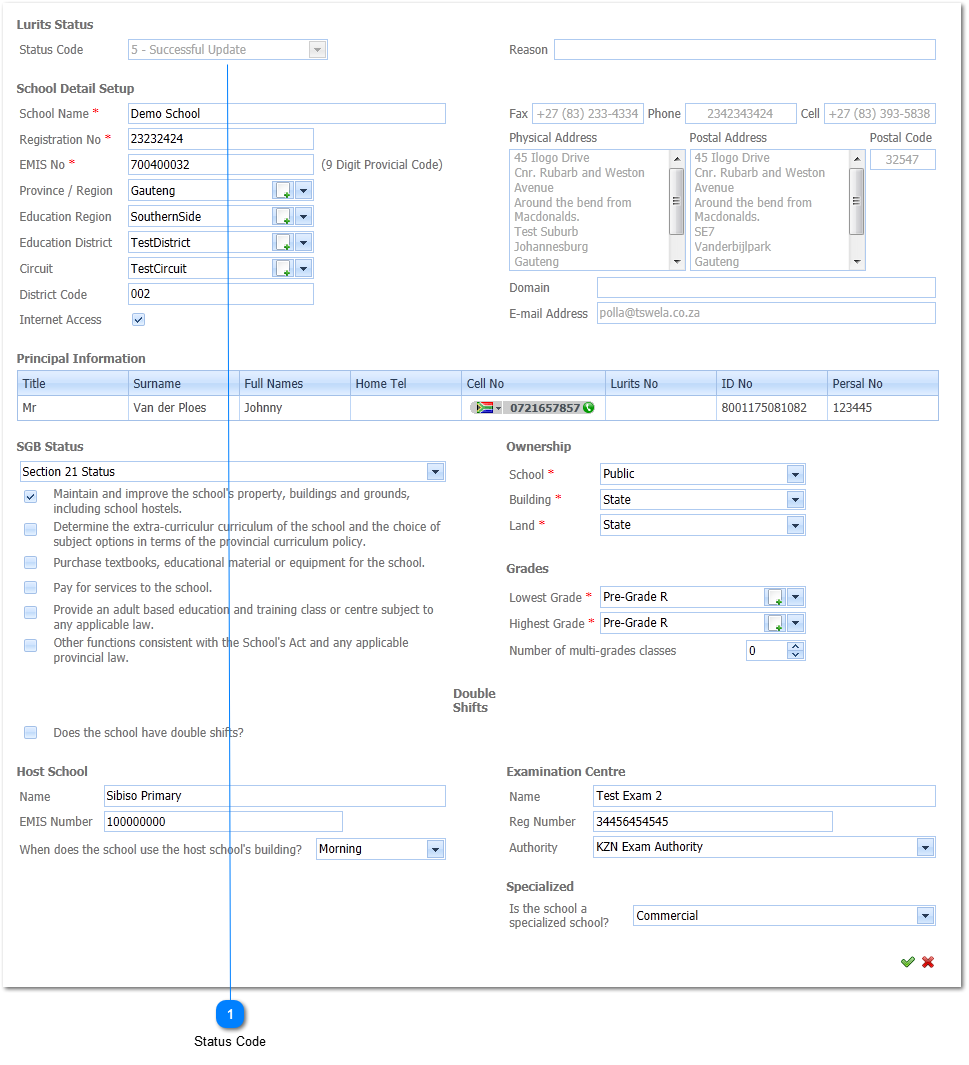The height and width of the screenshot is (1065, 969).
Task: Open the specialized school Commercial dropdown
Action: (925, 916)
